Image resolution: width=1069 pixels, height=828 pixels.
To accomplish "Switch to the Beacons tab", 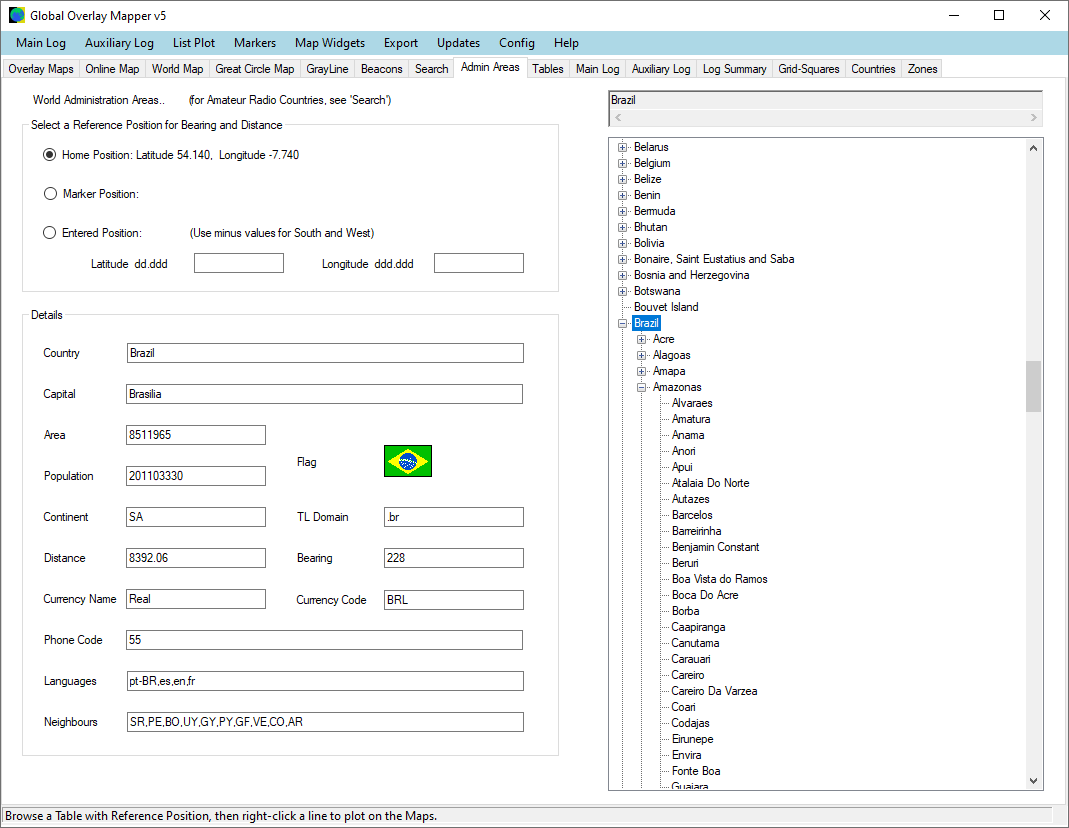I will [x=382, y=69].
